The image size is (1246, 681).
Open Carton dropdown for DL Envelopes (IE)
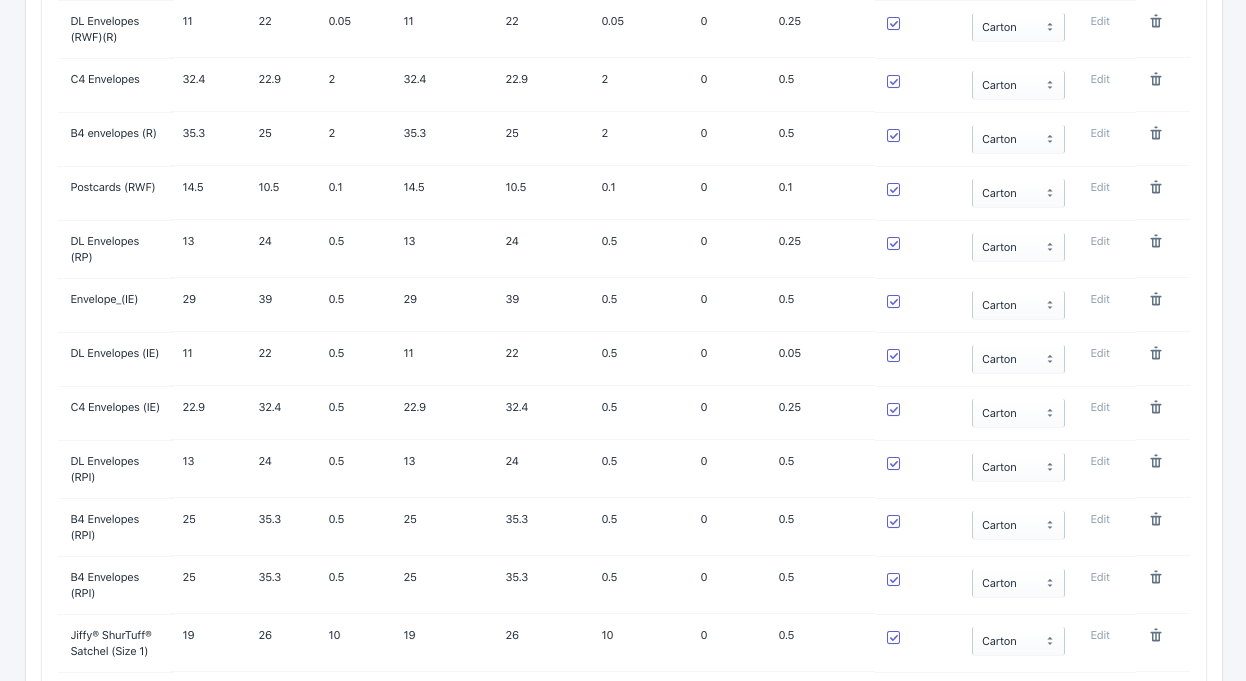pyautogui.click(x=1018, y=359)
